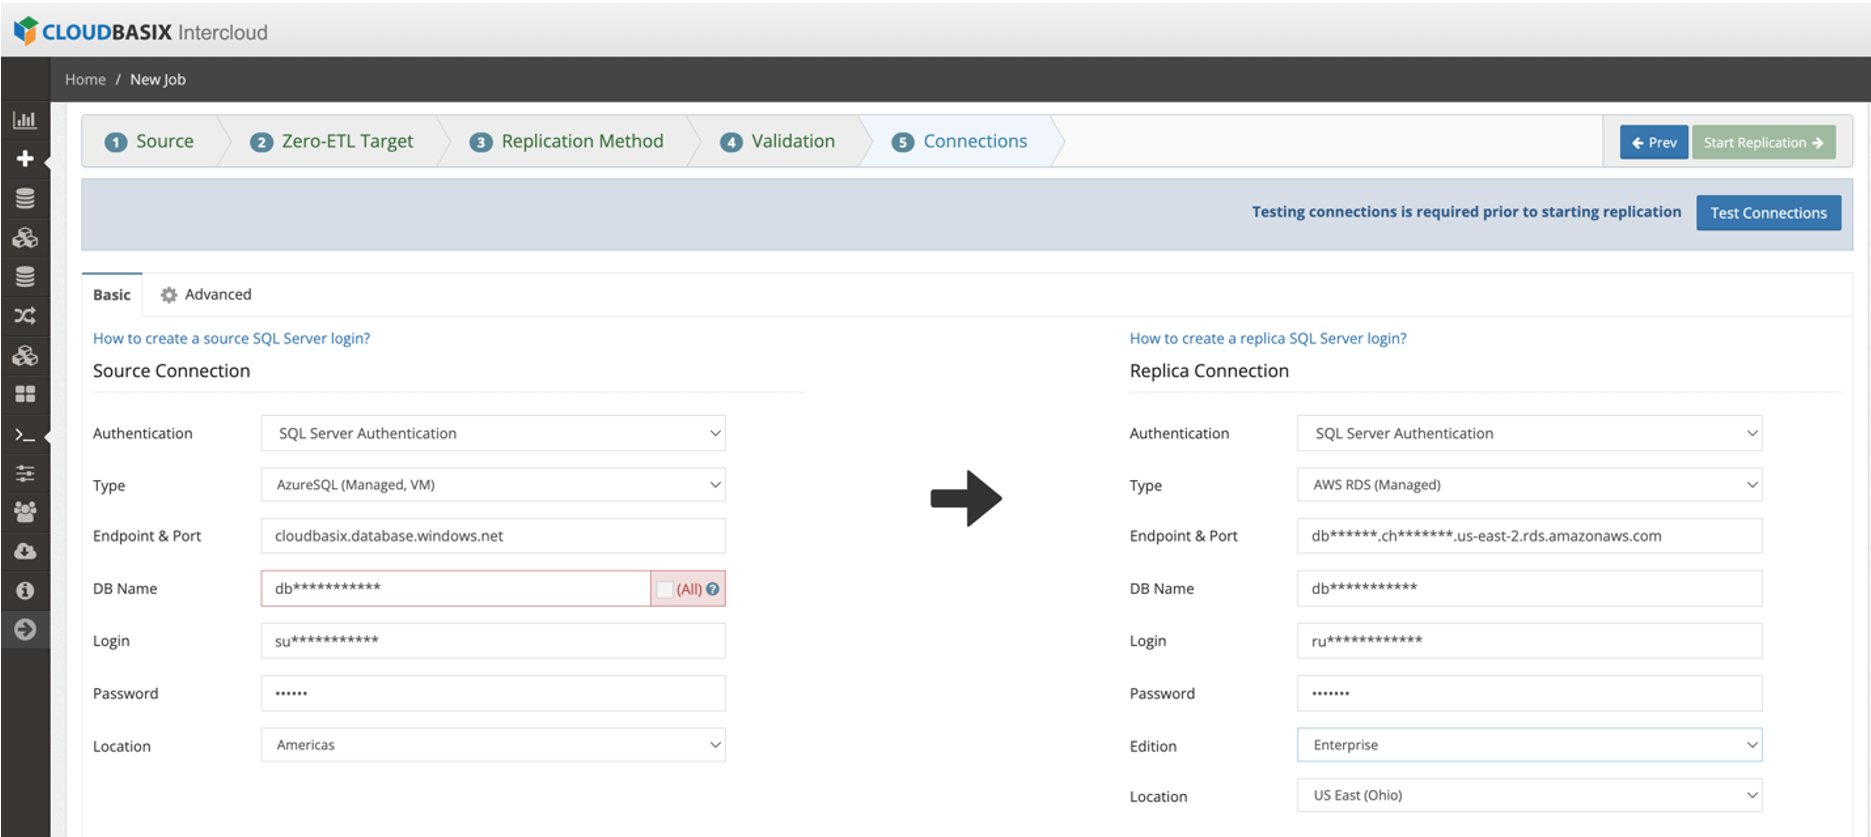Click the Start Replication button
Screen dimensions: 1871x837
[1764, 142]
